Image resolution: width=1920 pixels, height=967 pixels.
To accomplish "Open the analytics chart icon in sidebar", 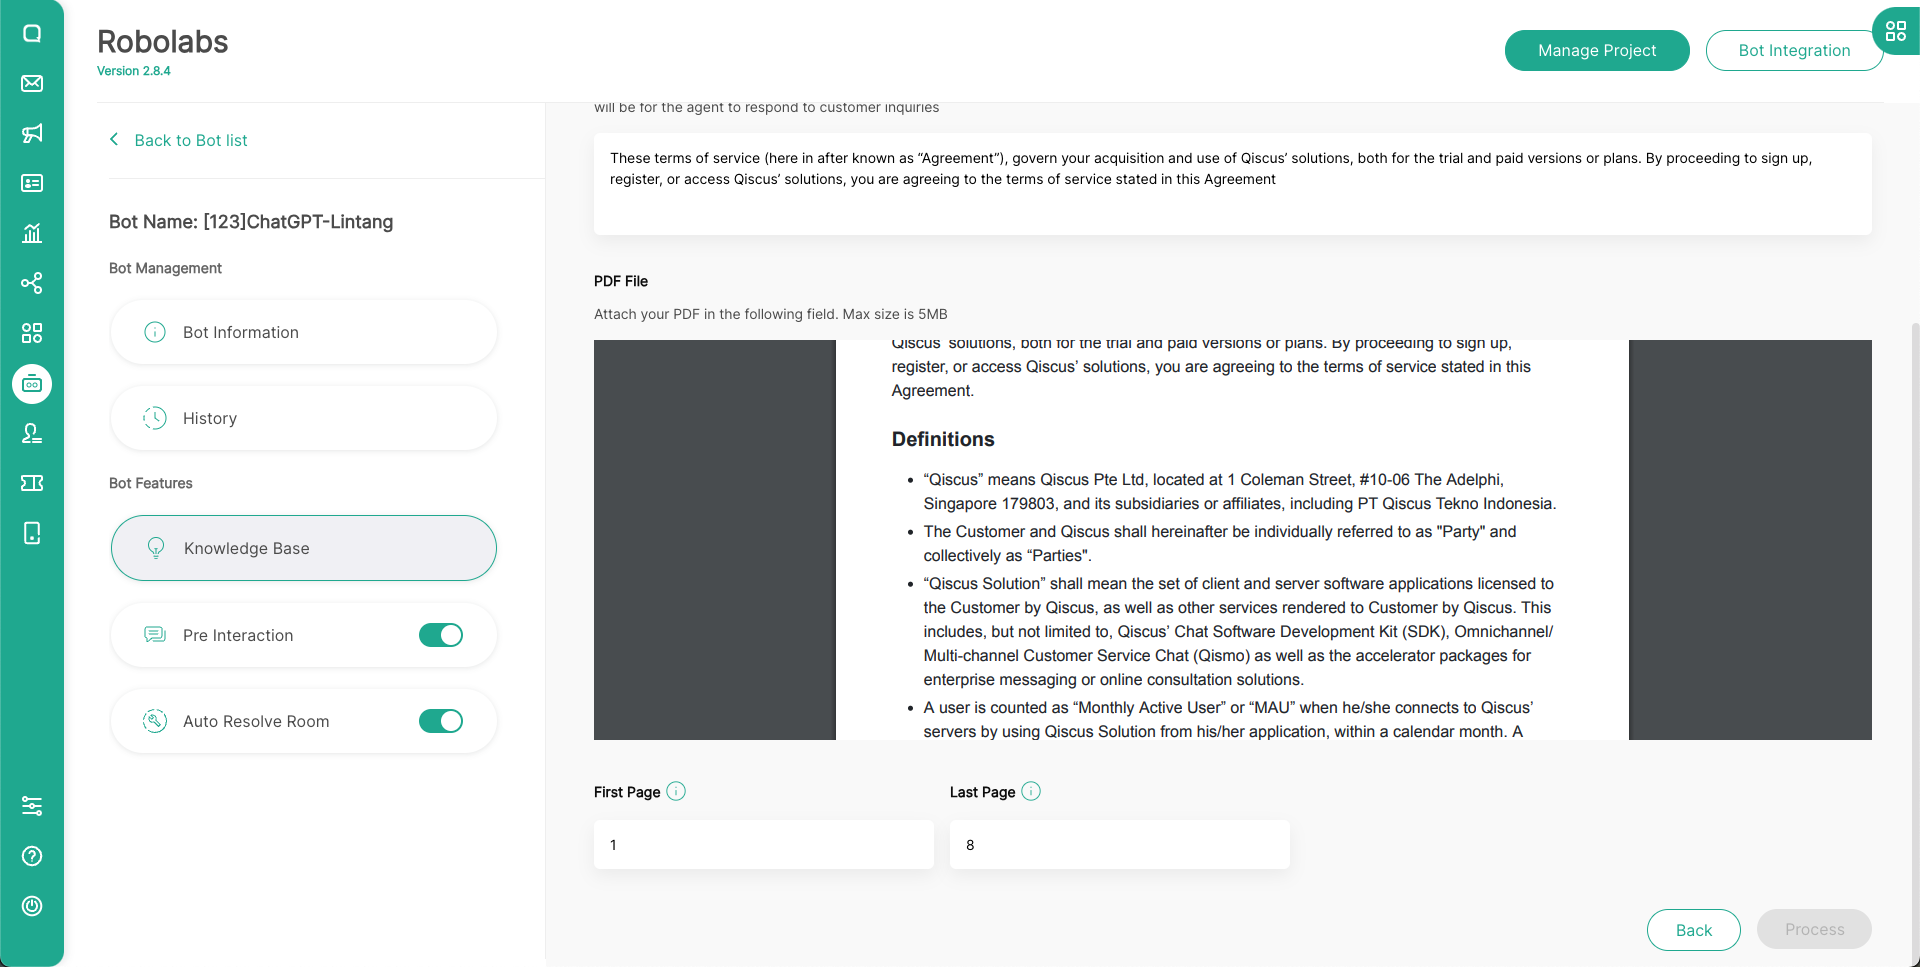I will (x=32, y=233).
